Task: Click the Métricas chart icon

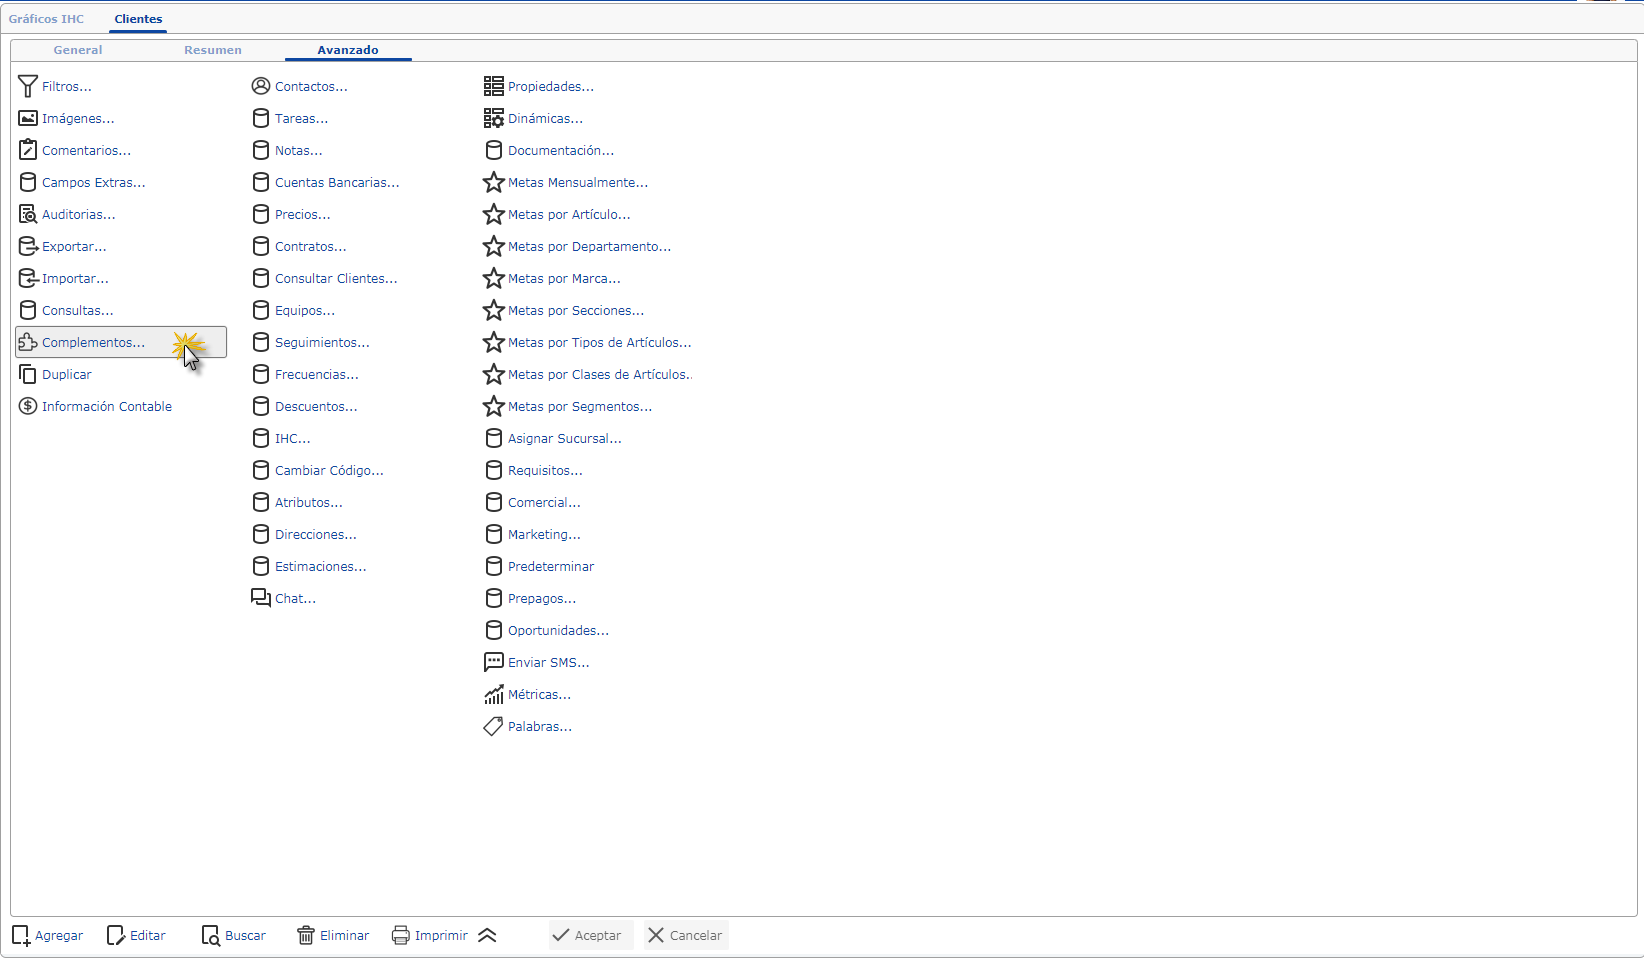Action: pyautogui.click(x=494, y=695)
